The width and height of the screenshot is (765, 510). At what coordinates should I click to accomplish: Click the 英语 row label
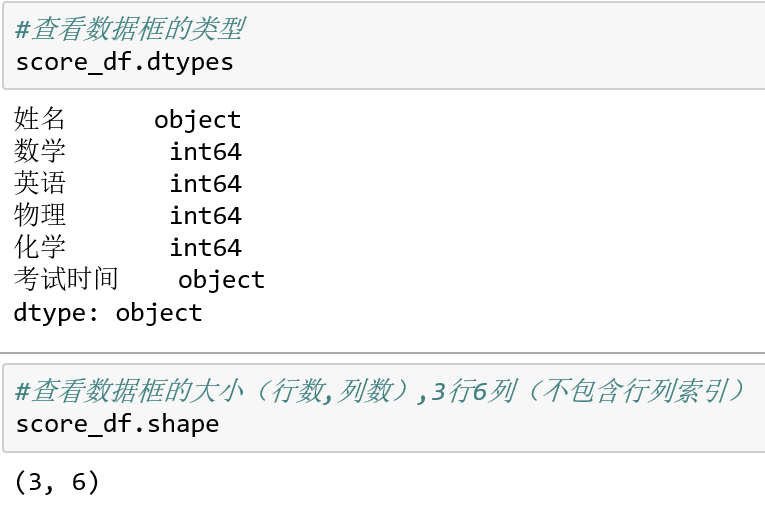(x=40, y=183)
